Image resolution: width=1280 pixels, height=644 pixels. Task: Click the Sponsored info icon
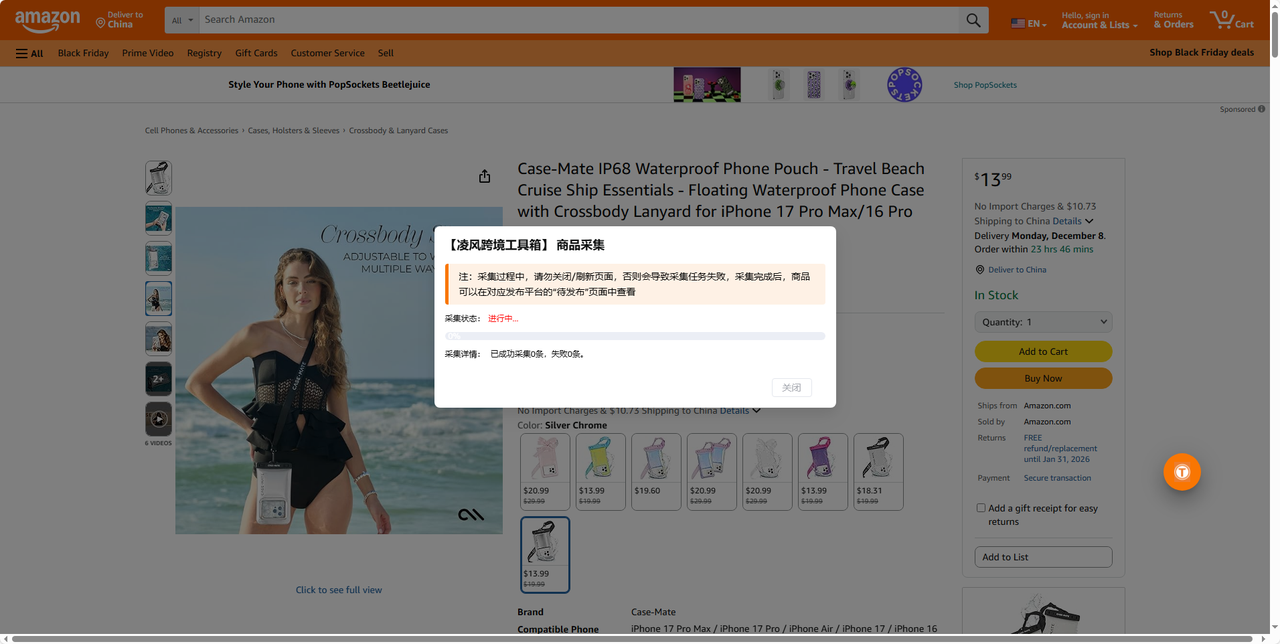[1261, 109]
